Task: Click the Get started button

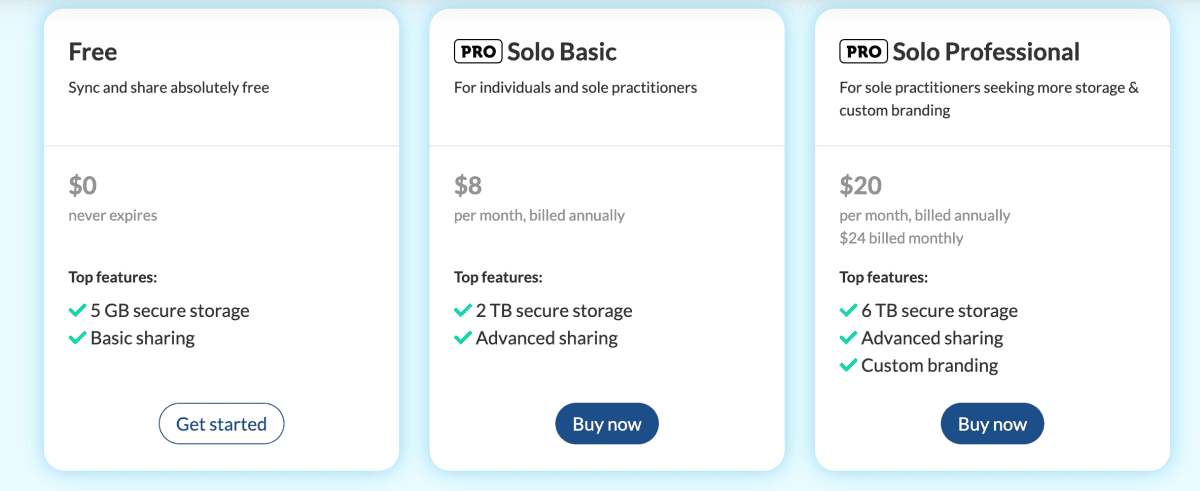Action: (221, 424)
